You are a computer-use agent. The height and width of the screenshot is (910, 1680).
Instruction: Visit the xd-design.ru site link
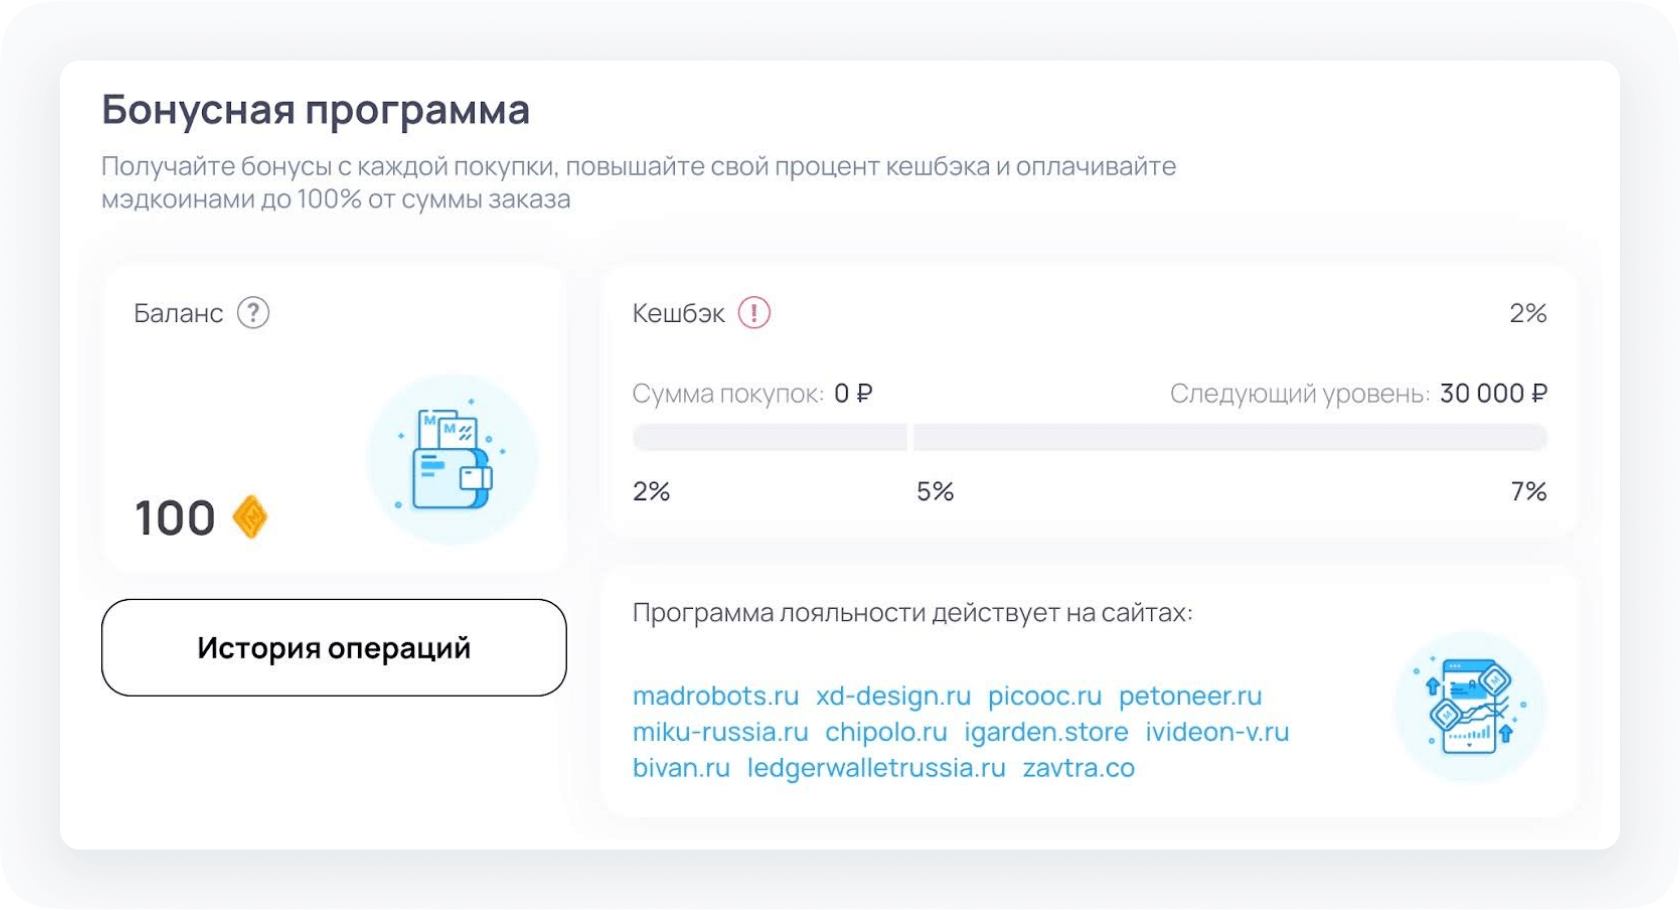pyautogui.click(x=893, y=696)
